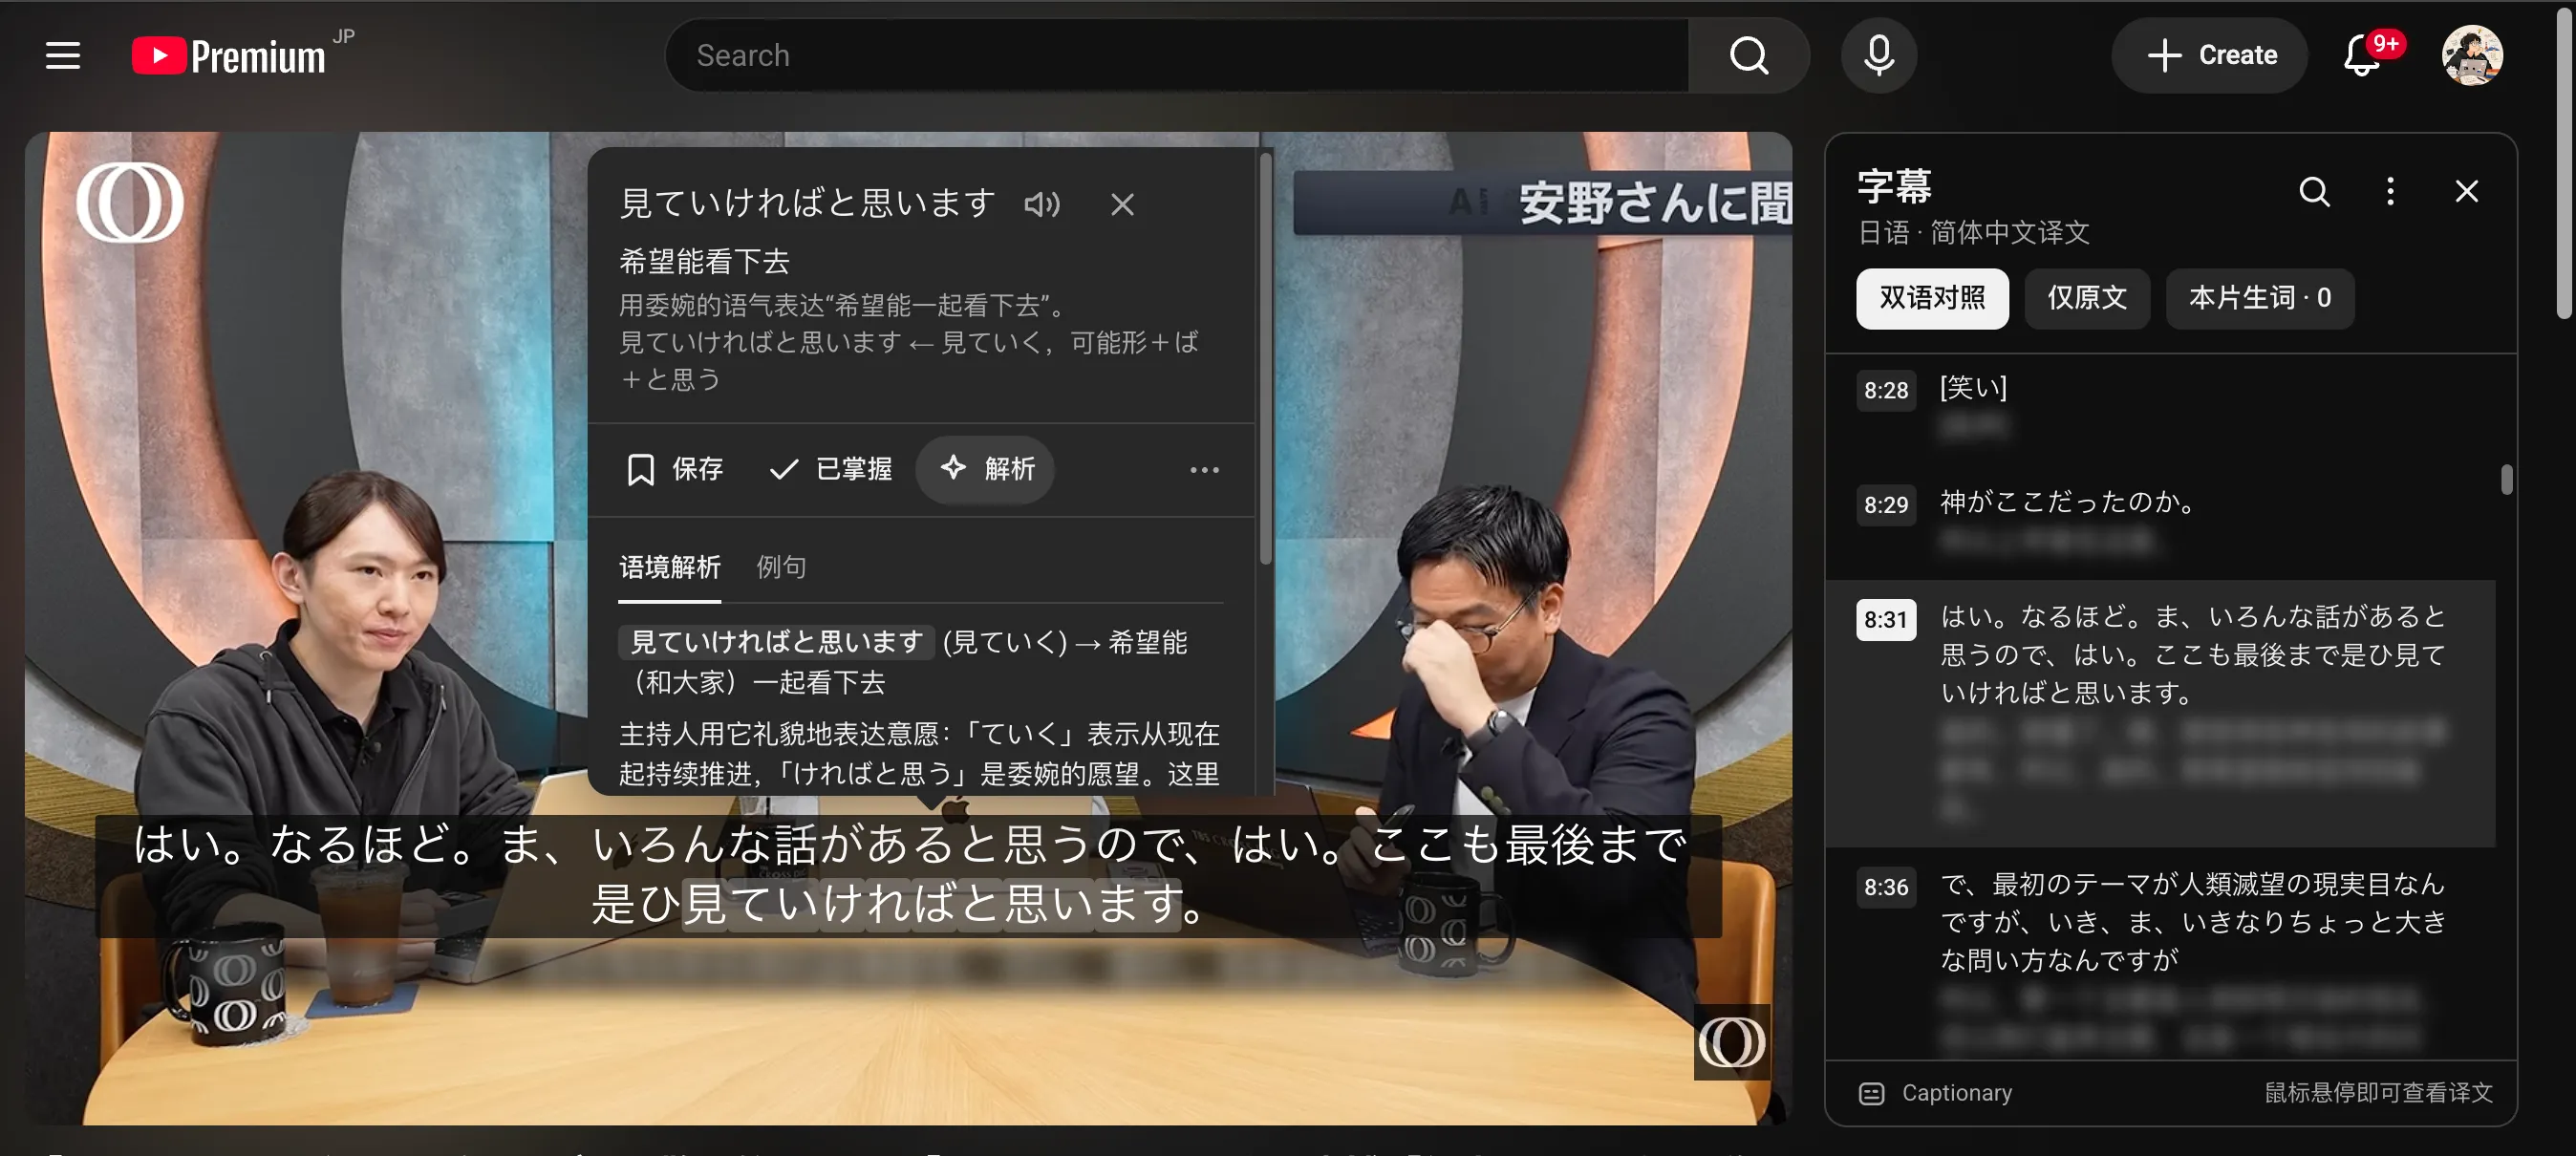
Task: Switch to the 例句 tab
Action: pyautogui.click(x=781, y=568)
